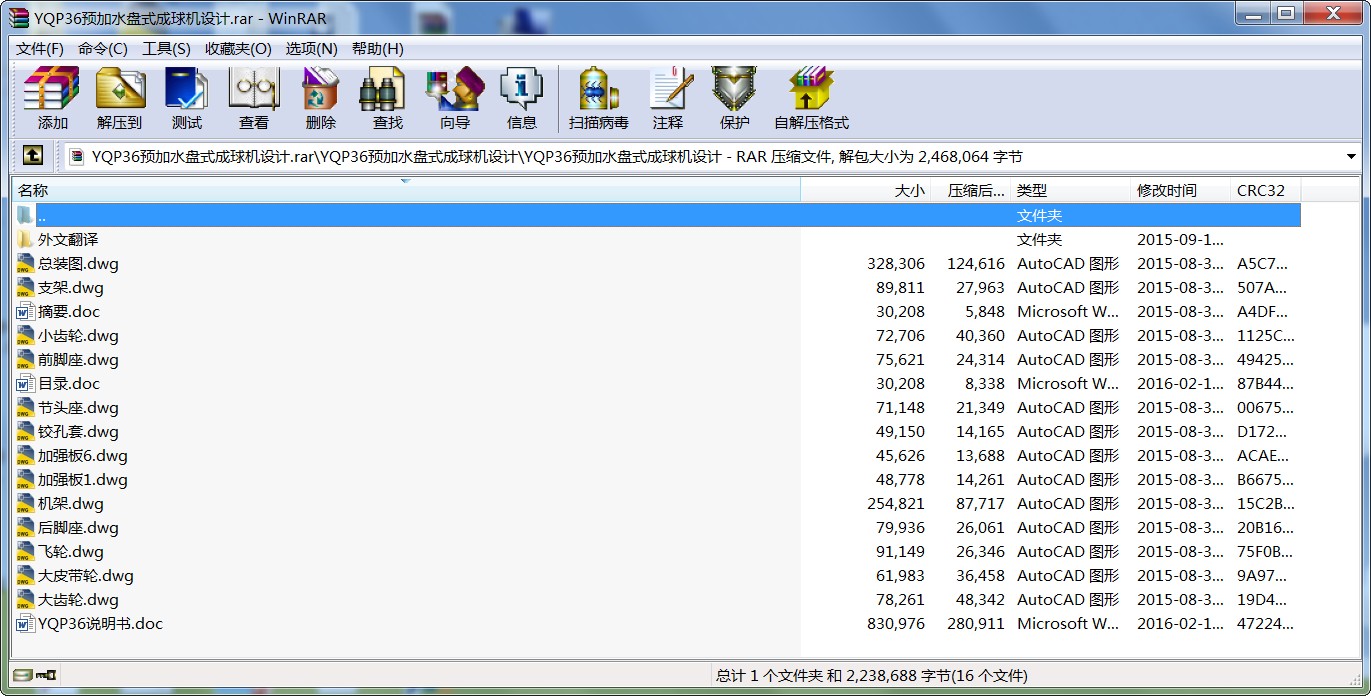Image resolution: width=1371 pixels, height=696 pixels.
Task: Click the 机架.dwg file icon
Action: [x=26, y=504]
